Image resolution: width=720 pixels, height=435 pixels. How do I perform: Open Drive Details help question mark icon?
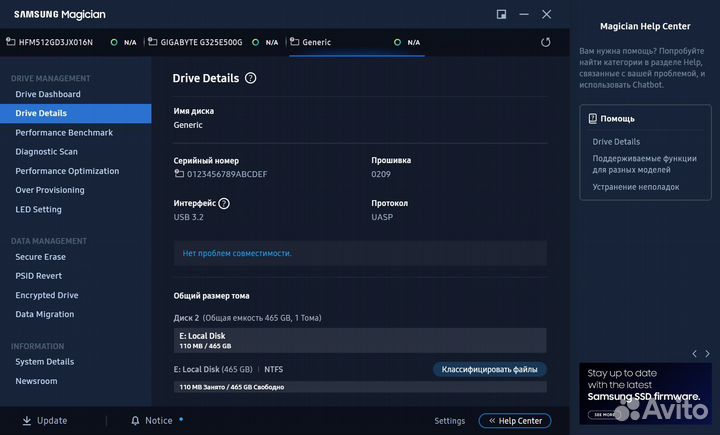pyautogui.click(x=250, y=78)
